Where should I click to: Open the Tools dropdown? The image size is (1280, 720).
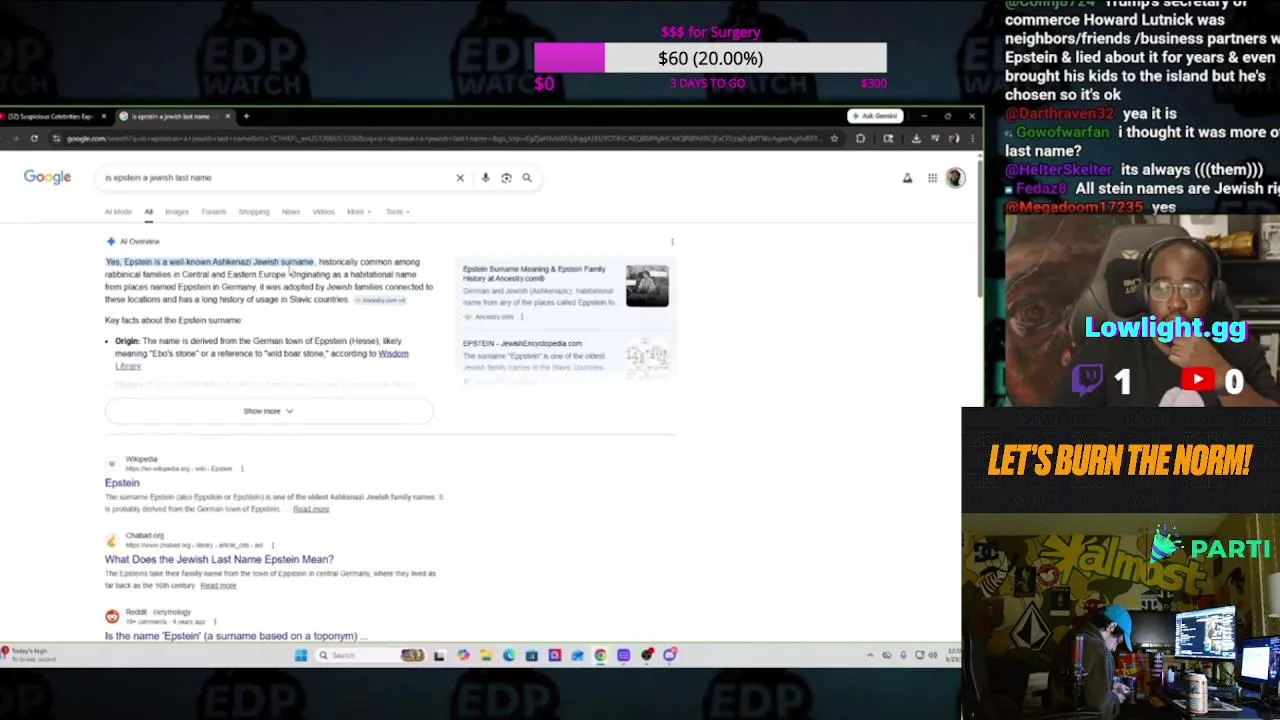pyautogui.click(x=397, y=212)
